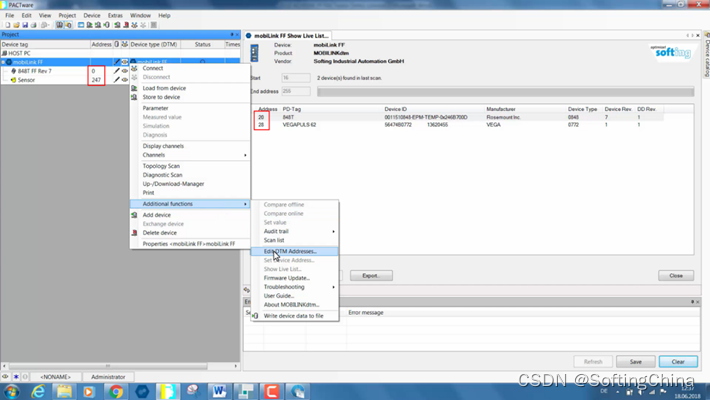The image size is (710, 400).
Task: Click the Close button in Live List
Action: [675, 275]
